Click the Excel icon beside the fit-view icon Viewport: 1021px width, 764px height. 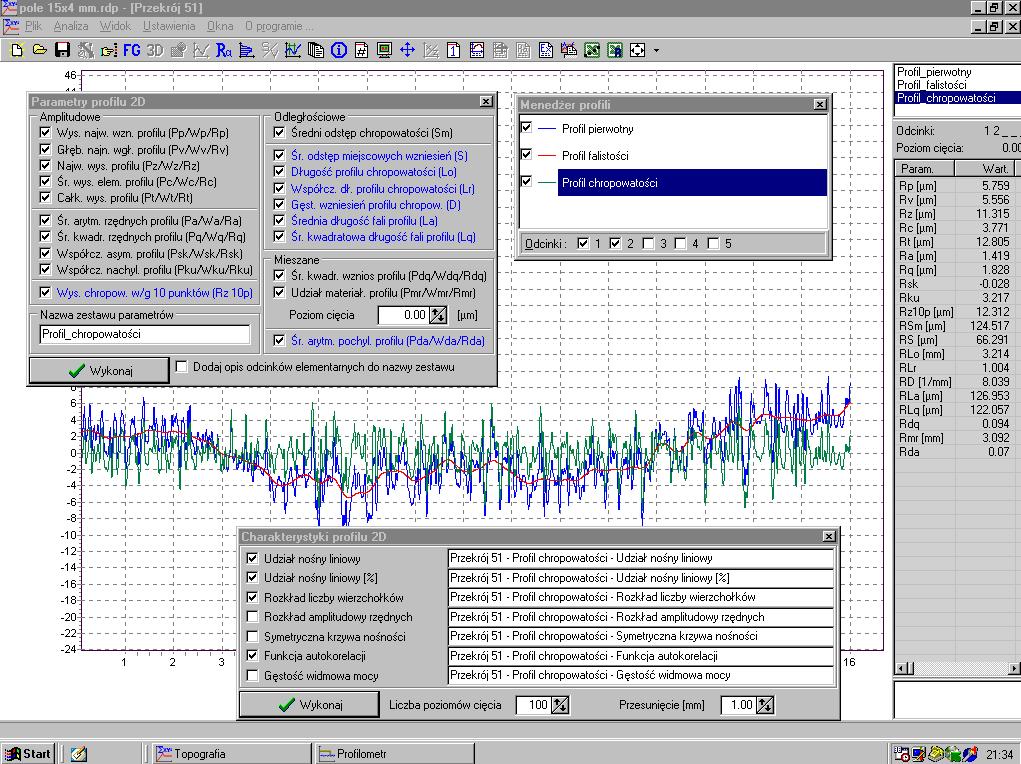(615, 50)
